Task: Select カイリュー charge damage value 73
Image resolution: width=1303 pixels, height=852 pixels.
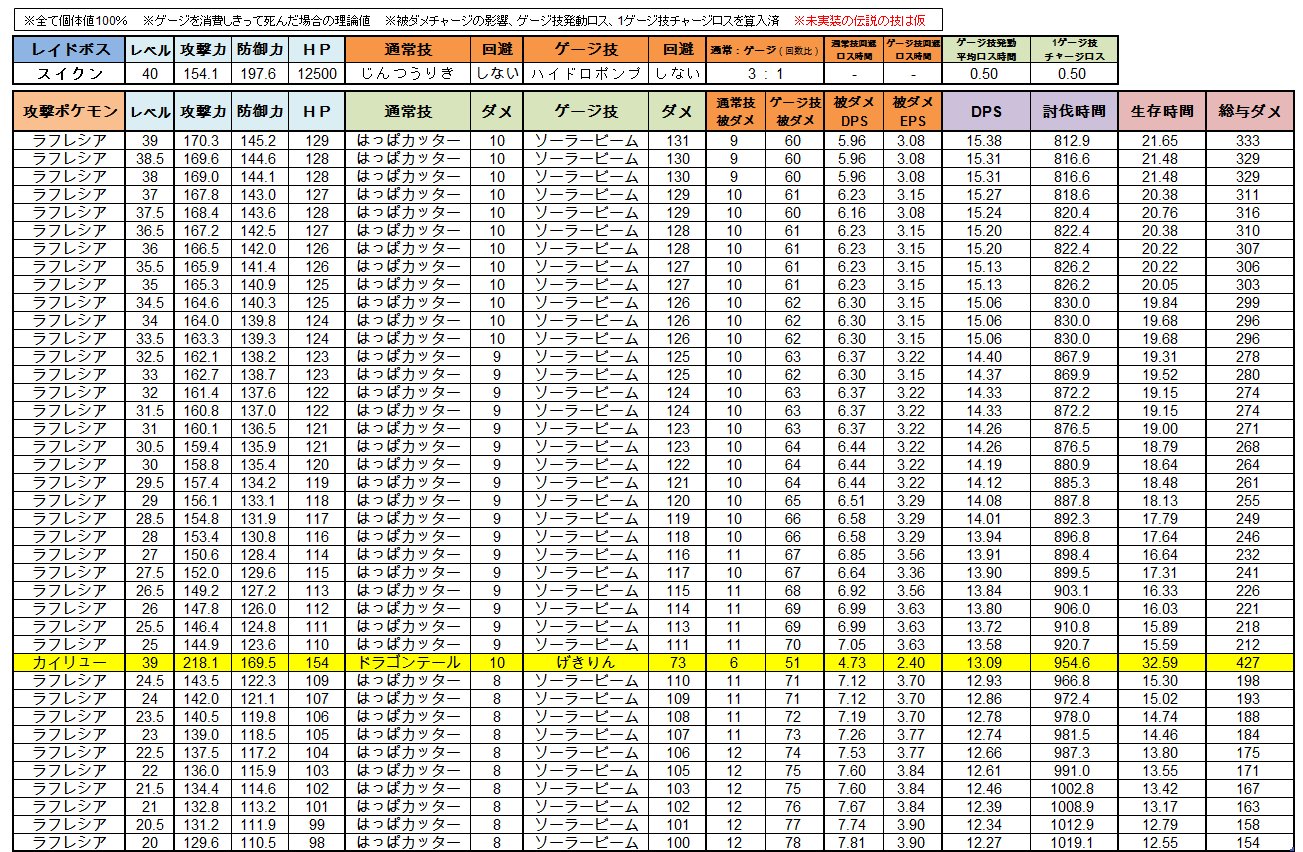Action: point(675,662)
